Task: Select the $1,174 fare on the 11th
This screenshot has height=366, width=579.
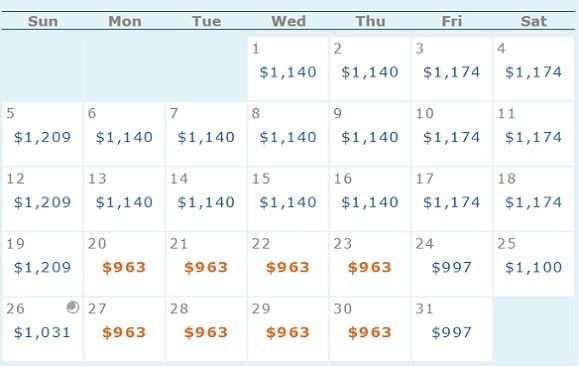Action: 534,137
